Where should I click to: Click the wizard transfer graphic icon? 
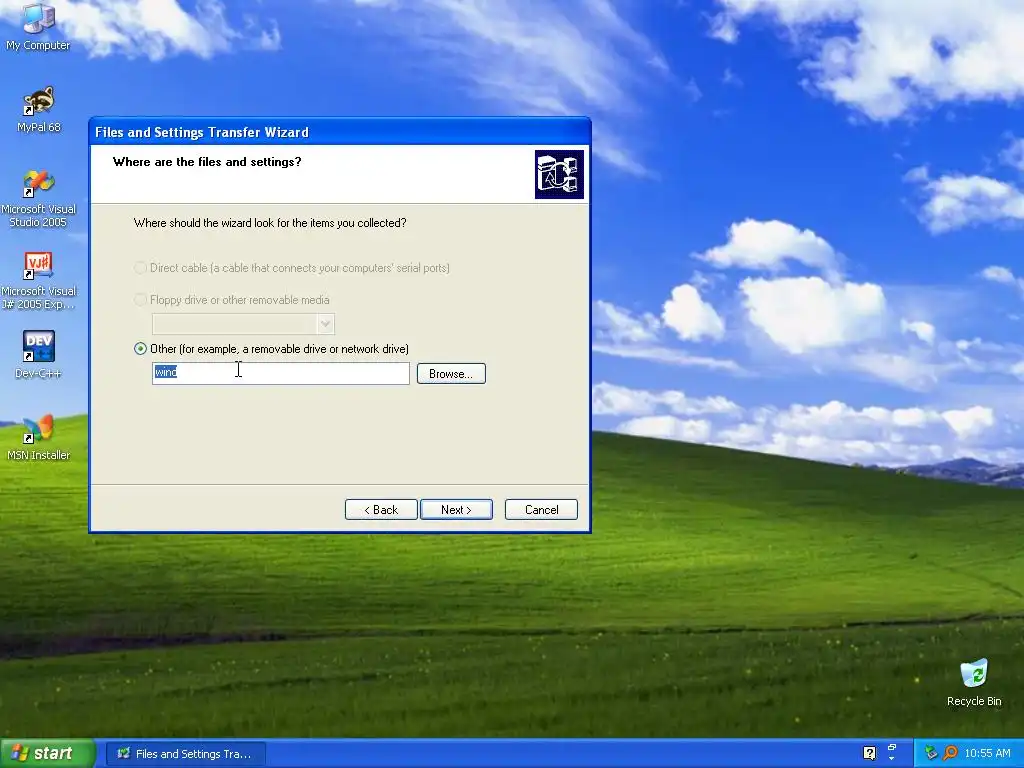(559, 174)
